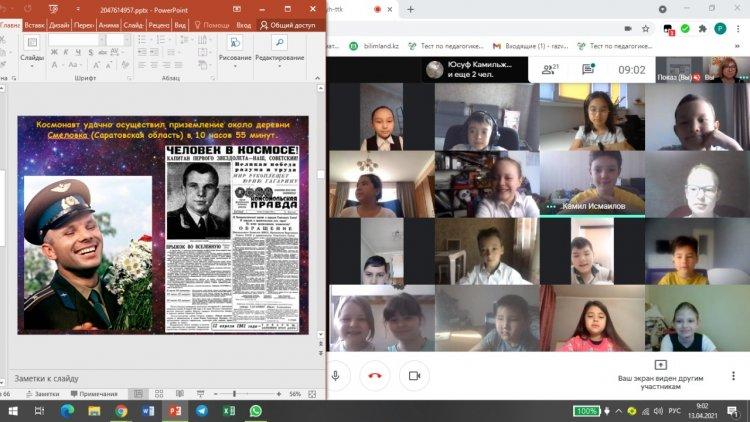Open PowerPoint ribbon display options button
This screenshot has height=422, width=750.
pos(237,9)
